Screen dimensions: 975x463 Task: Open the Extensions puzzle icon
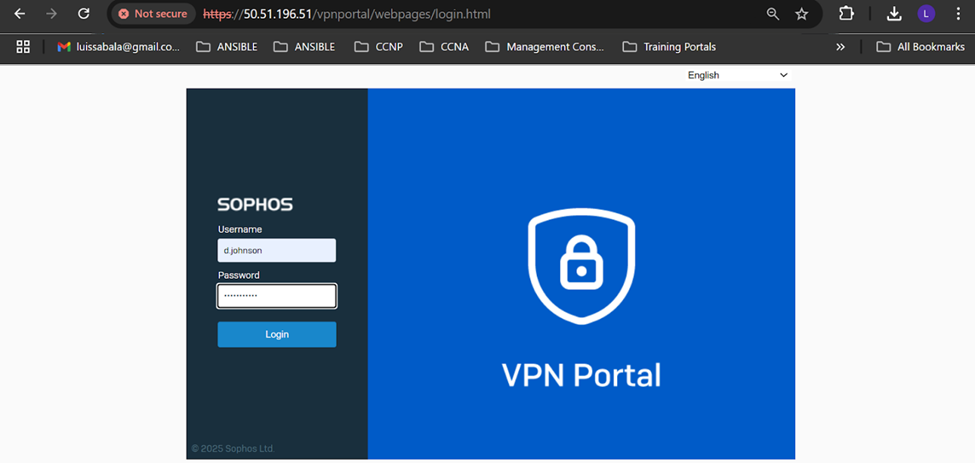(x=846, y=14)
